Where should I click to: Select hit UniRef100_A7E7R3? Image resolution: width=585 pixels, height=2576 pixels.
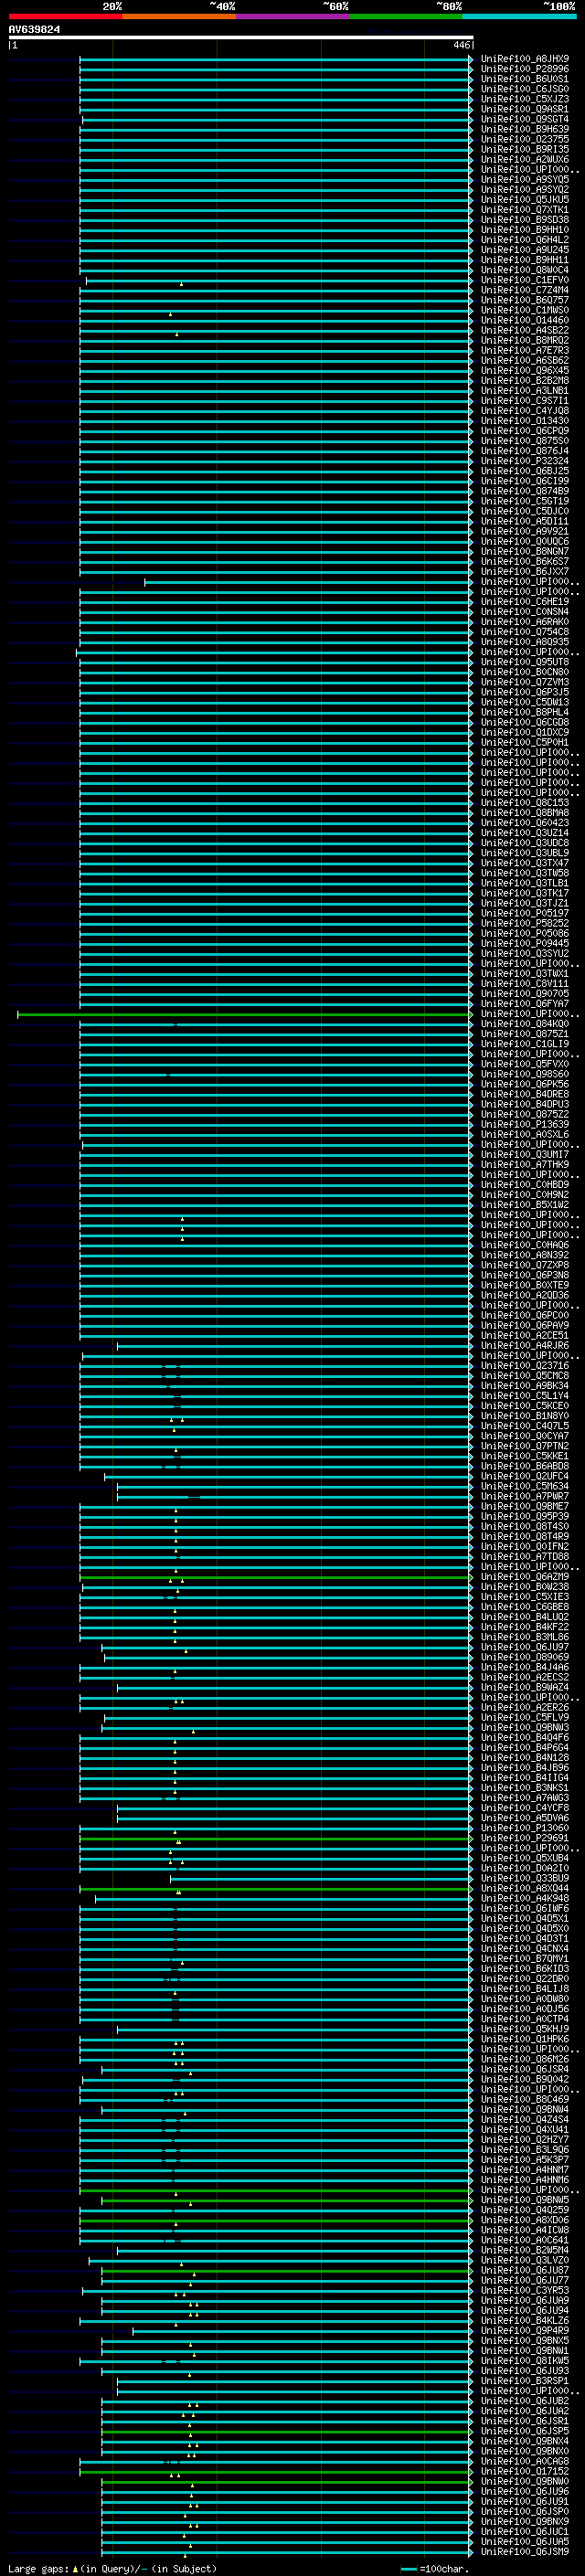[524, 350]
